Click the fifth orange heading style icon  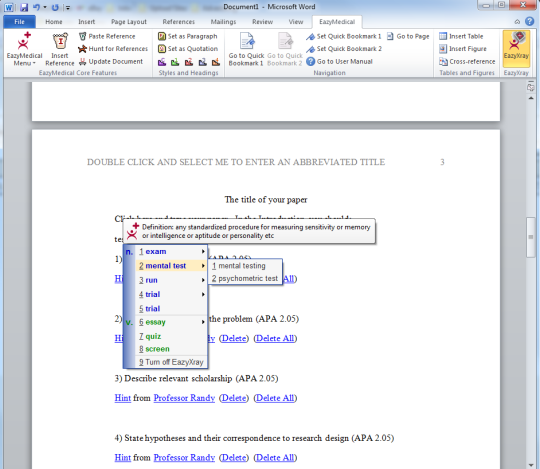click(216, 62)
